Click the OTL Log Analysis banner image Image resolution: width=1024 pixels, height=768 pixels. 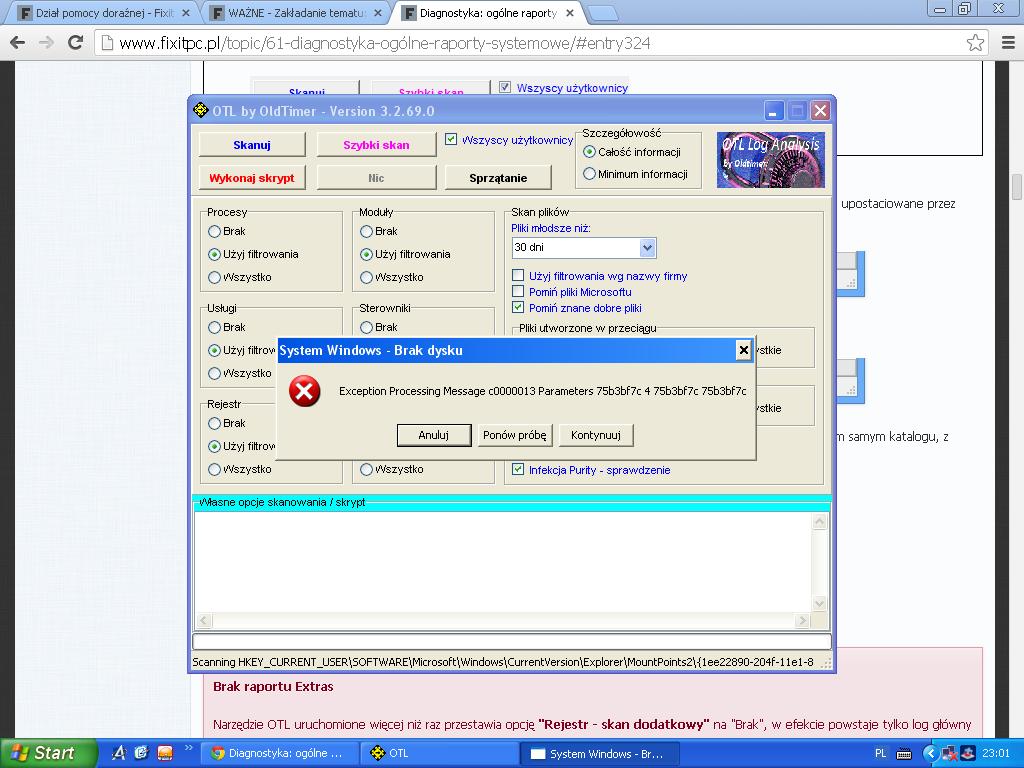pos(771,160)
